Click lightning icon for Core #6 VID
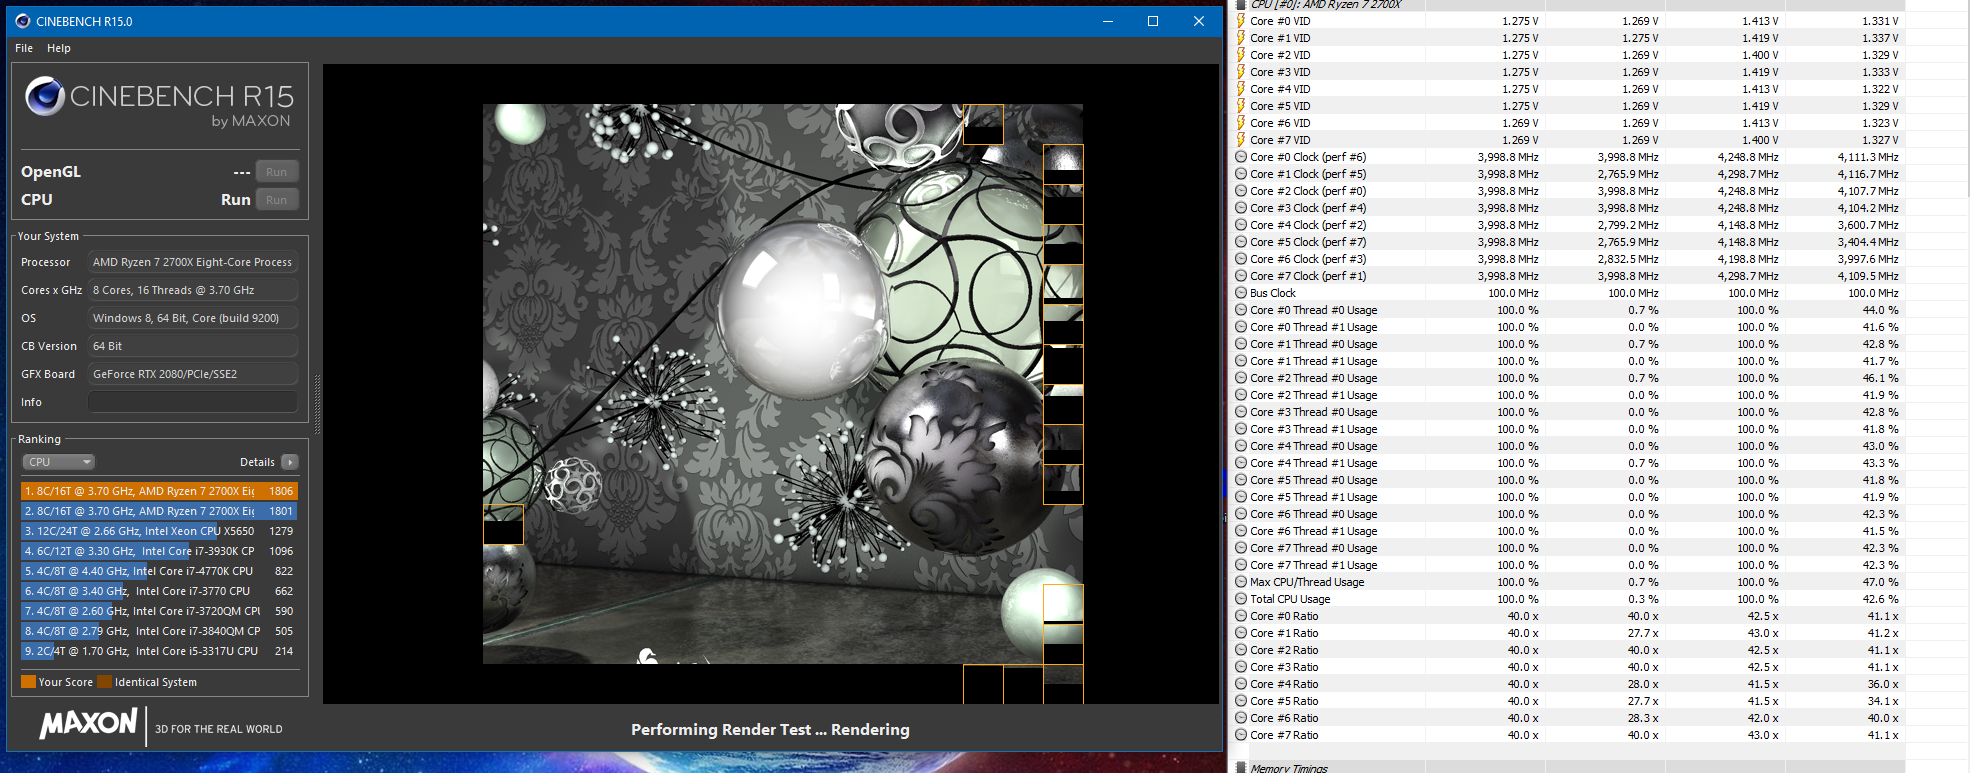1970x773 pixels. pos(1241,123)
